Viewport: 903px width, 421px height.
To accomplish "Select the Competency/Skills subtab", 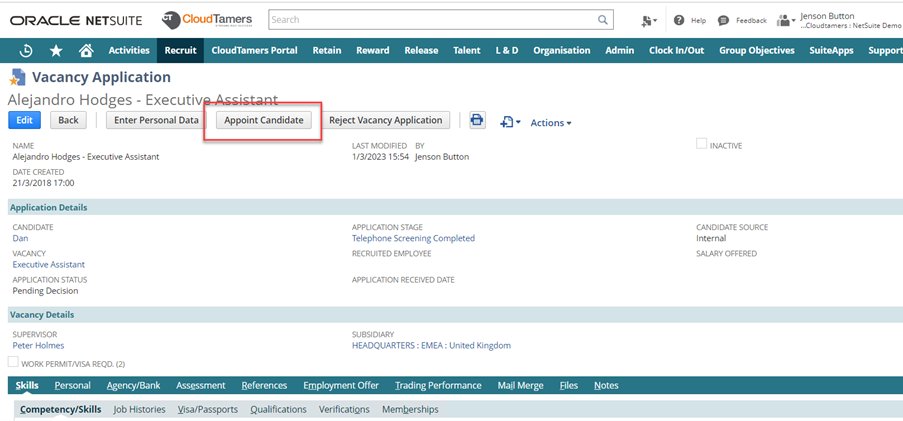I will pyautogui.click(x=60, y=409).
